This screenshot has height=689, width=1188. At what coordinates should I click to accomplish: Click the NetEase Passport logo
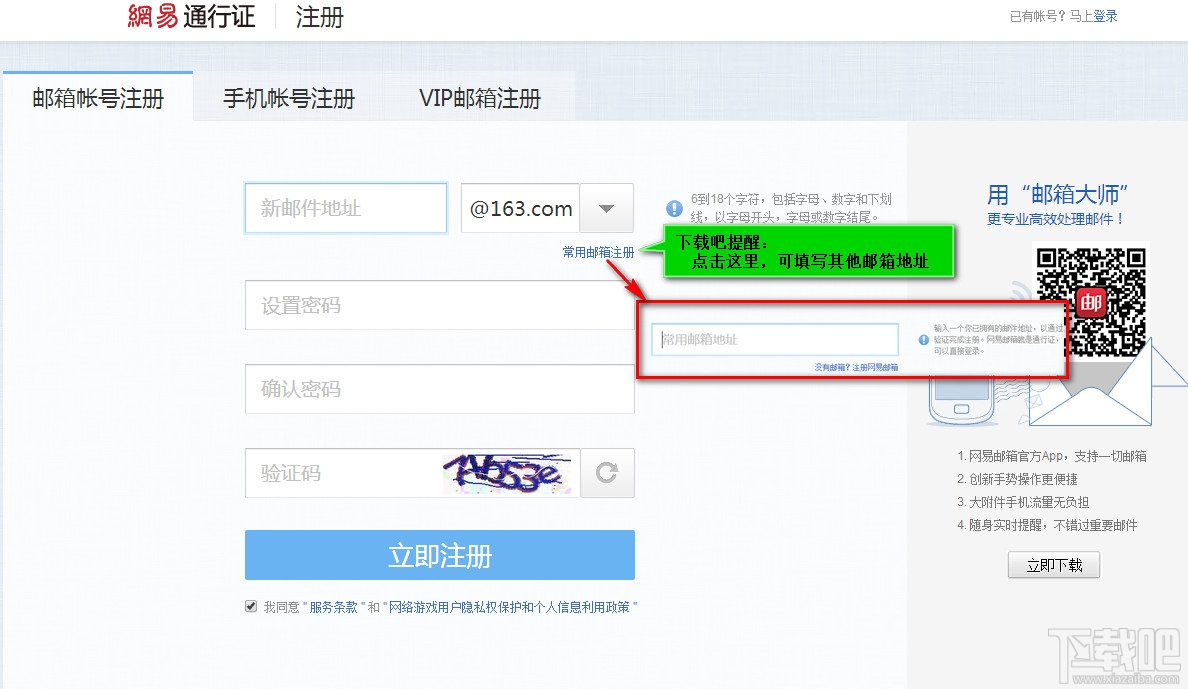point(191,16)
